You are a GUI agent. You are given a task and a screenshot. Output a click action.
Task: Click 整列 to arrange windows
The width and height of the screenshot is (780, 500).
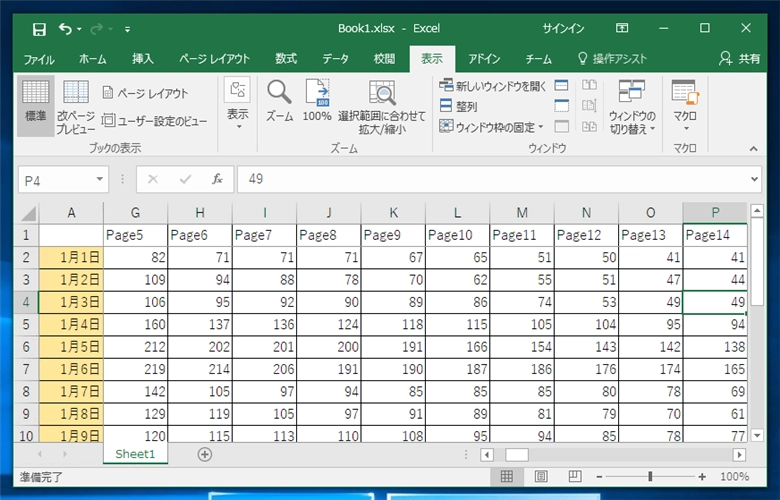(x=459, y=106)
